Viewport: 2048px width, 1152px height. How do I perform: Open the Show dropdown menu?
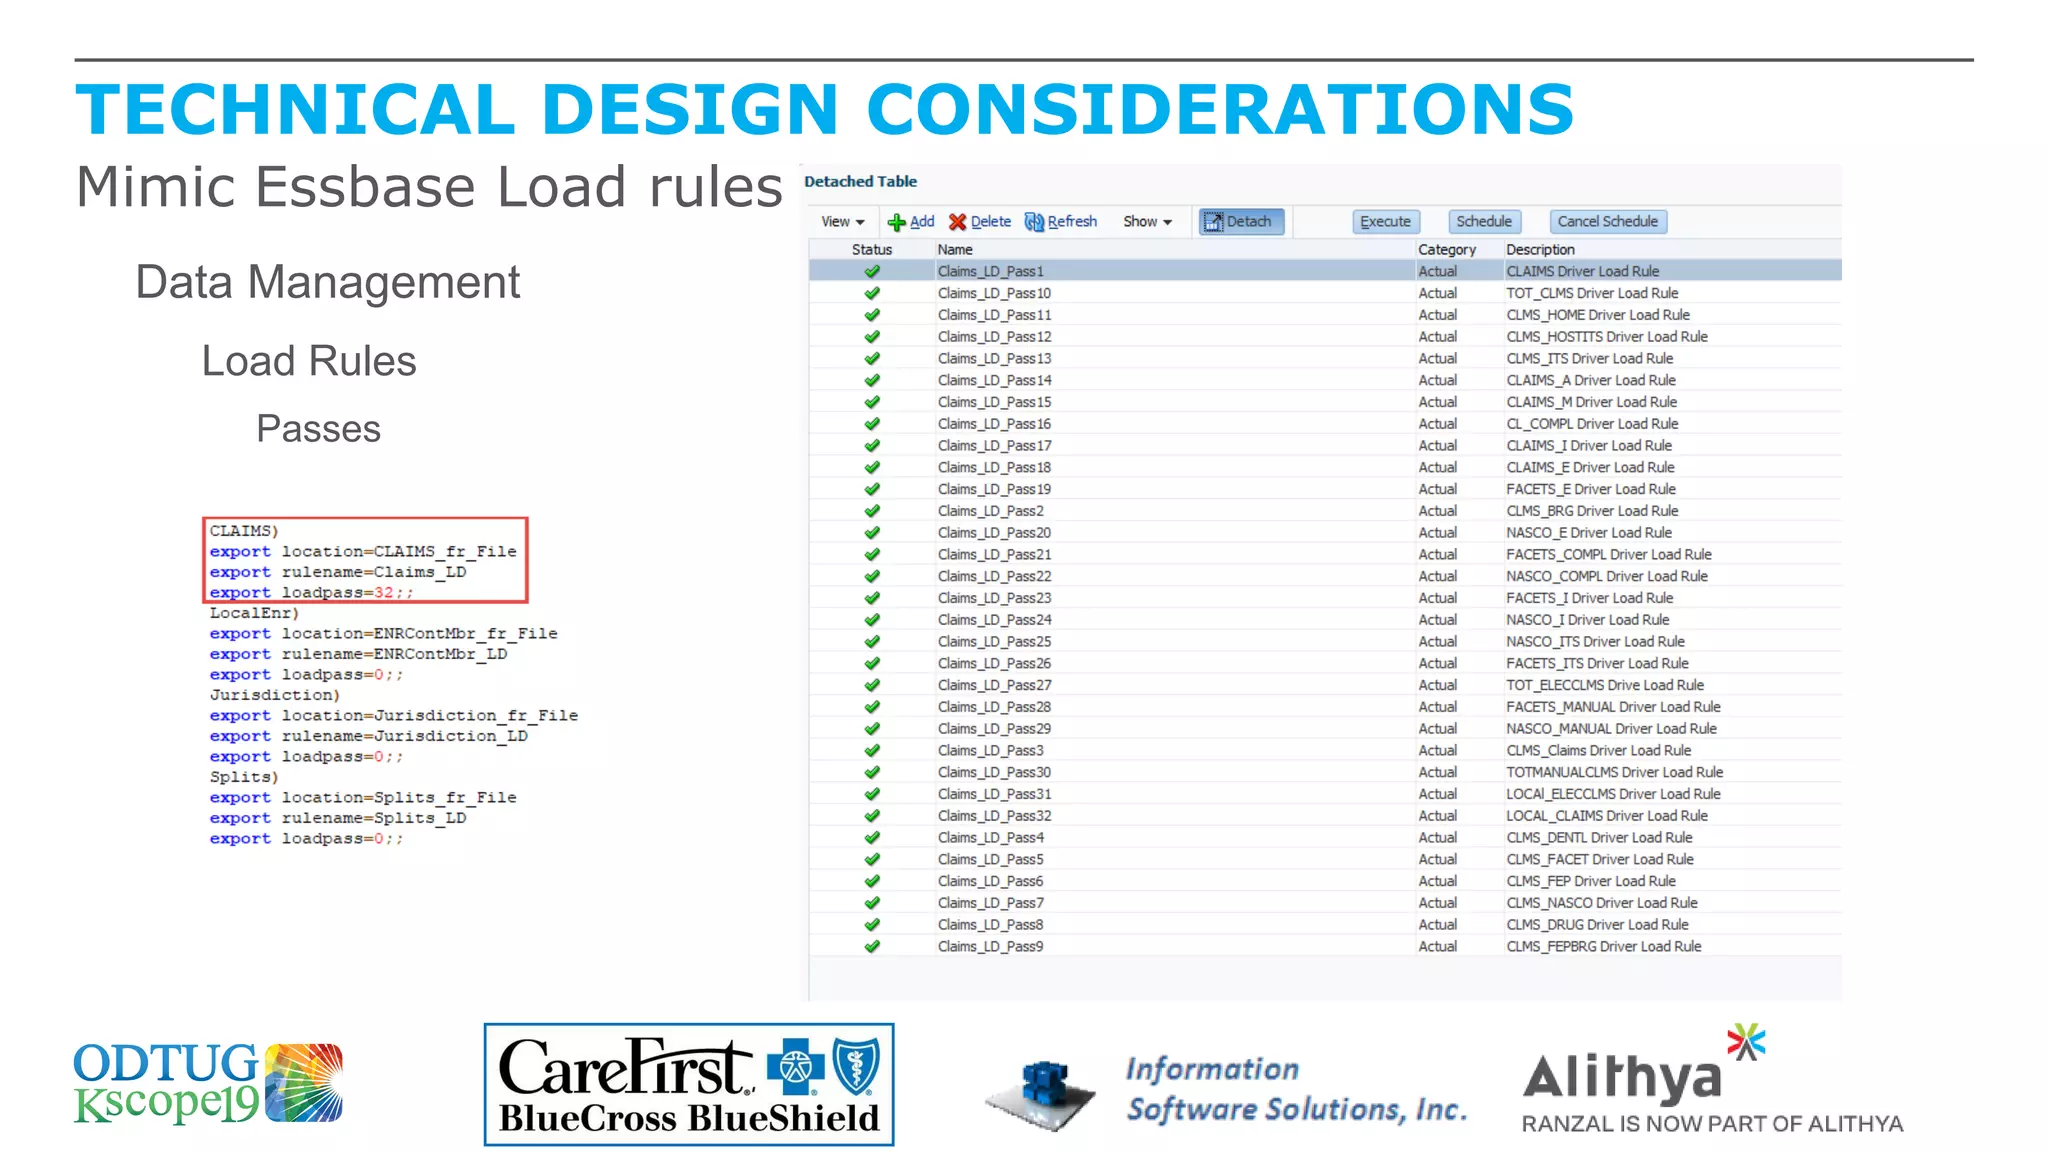tap(1147, 222)
